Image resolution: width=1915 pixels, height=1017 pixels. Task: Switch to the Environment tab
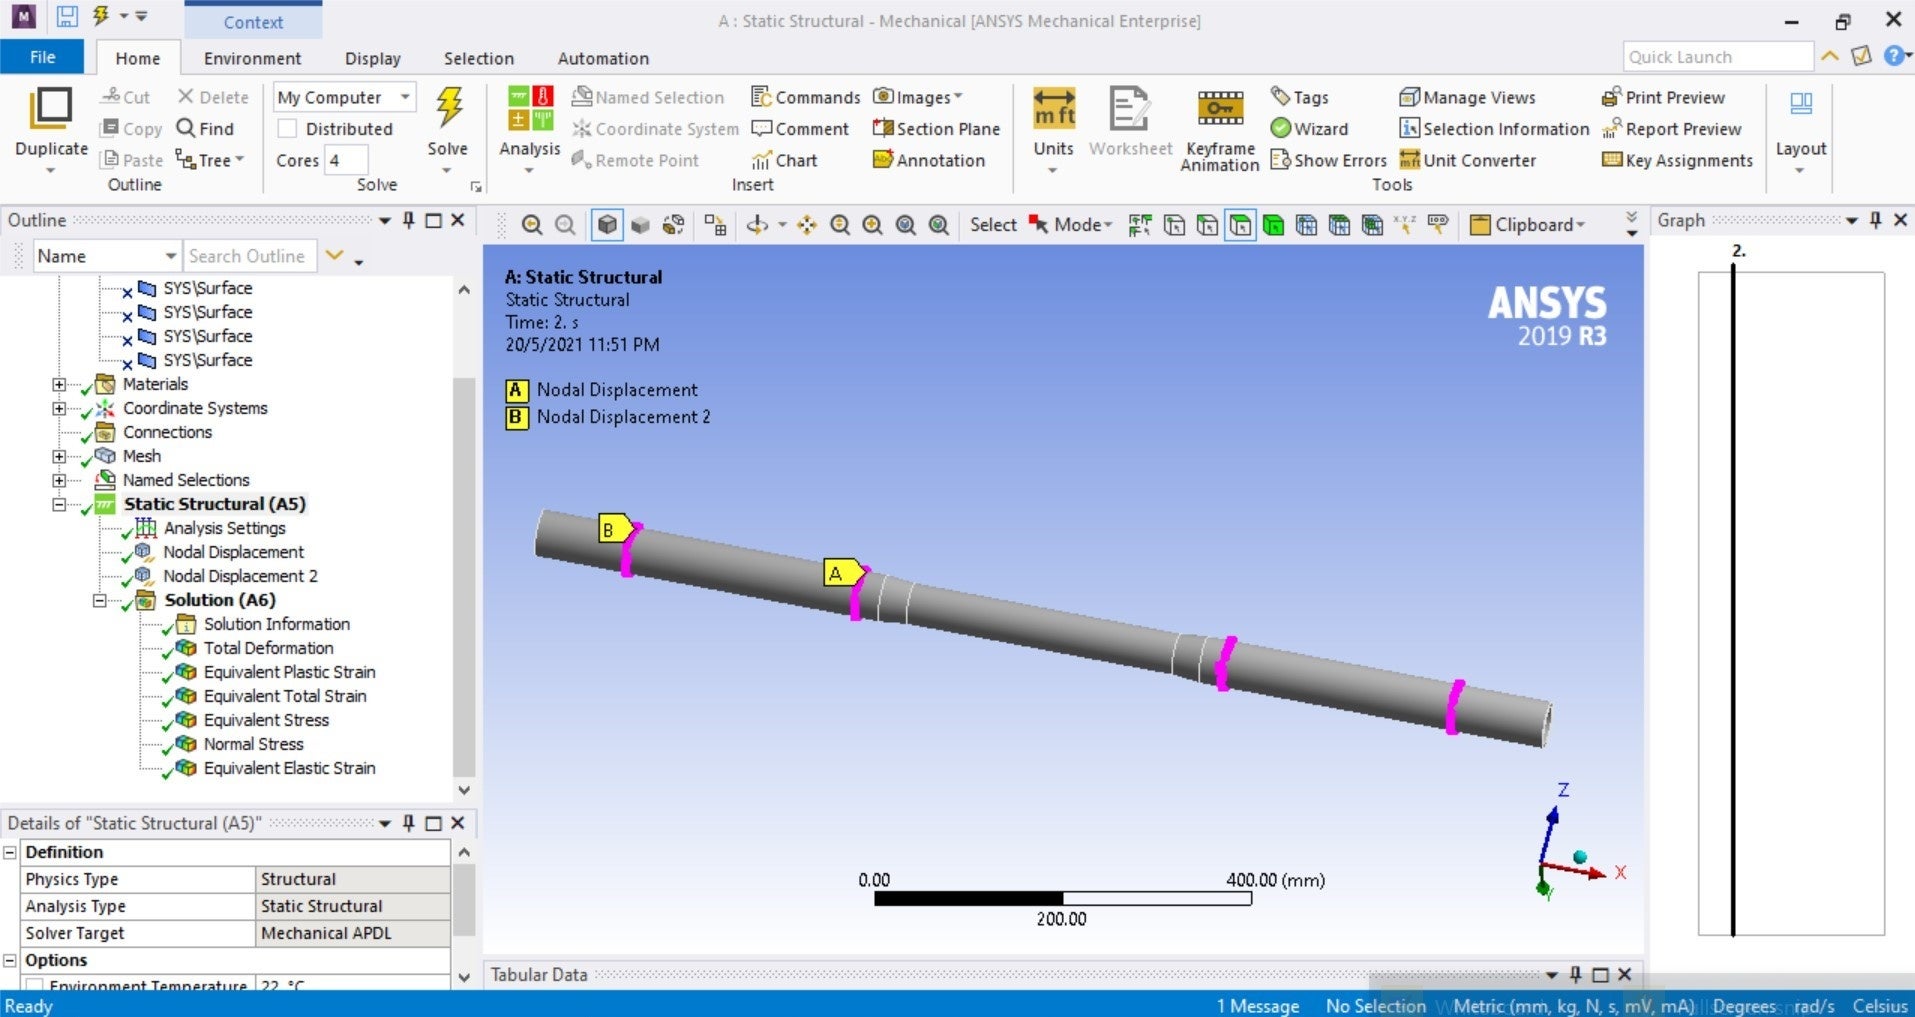(252, 58)
